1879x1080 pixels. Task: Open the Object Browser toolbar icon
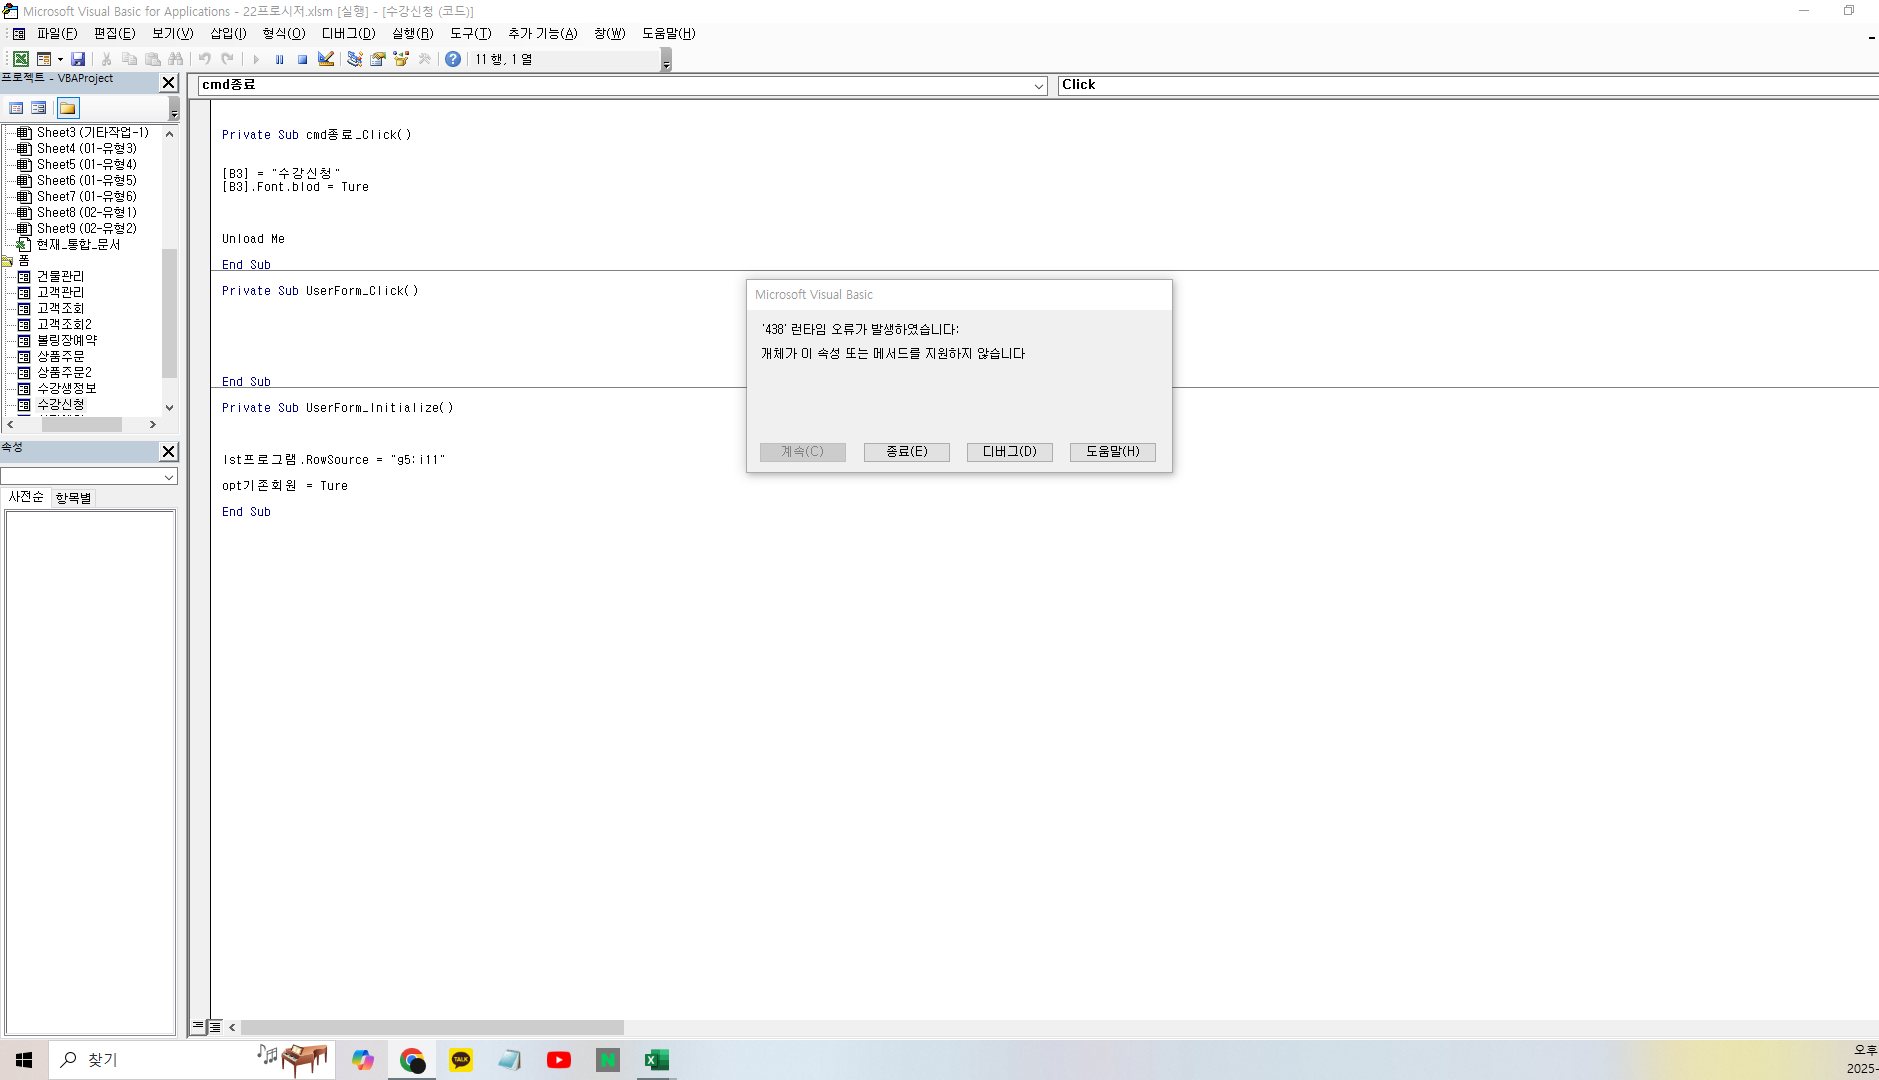tap(401, 59)
